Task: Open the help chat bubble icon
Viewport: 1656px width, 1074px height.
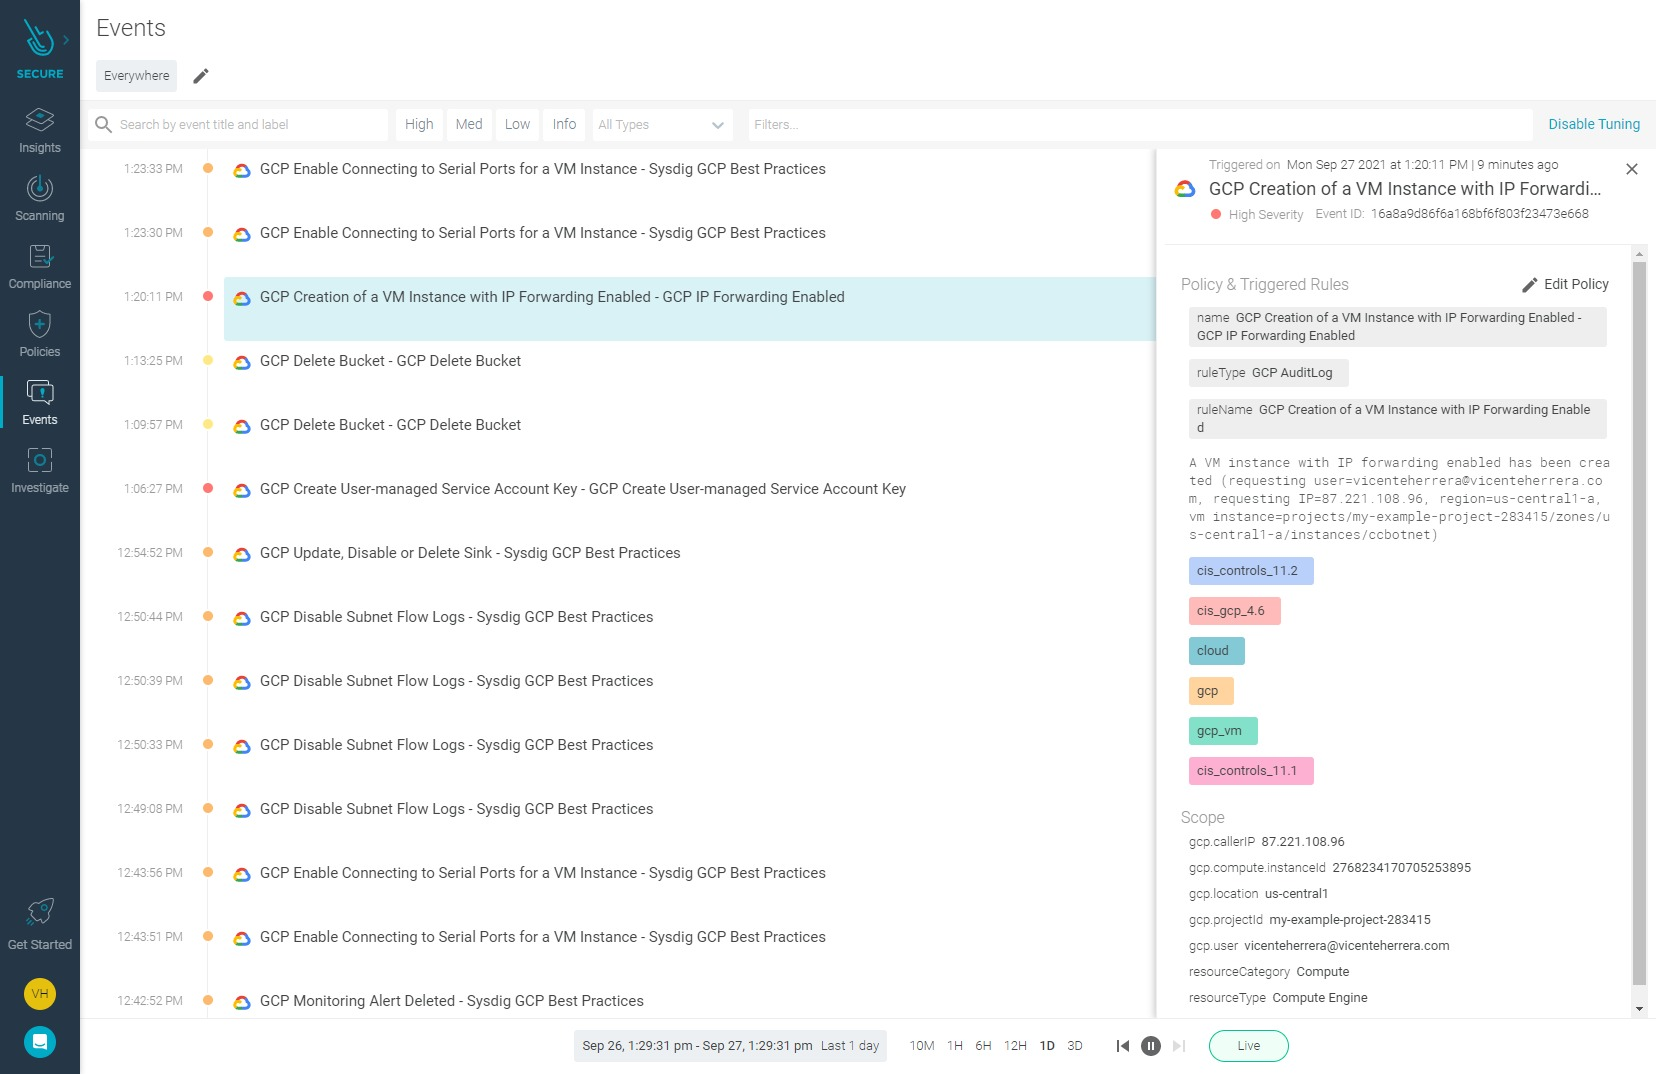Action: 40,1042
